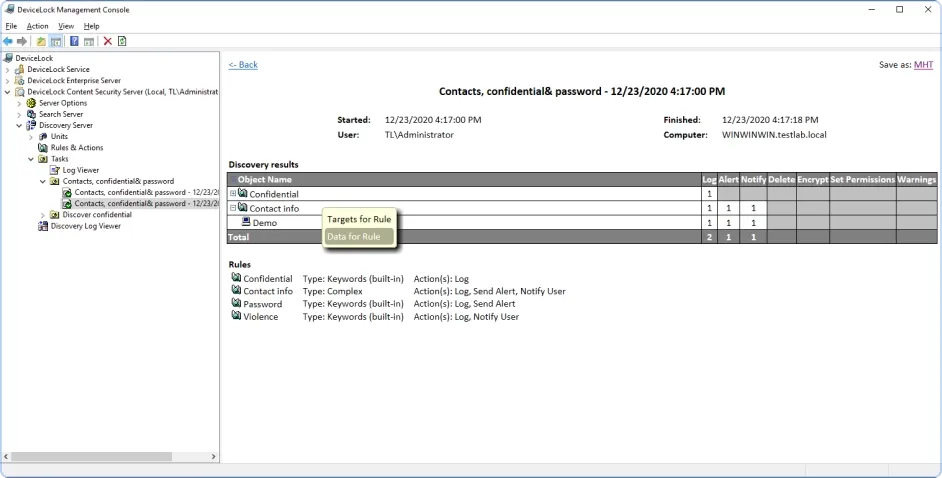
Task: Click the Up One Level folder icon
Action: coord(41,41)
